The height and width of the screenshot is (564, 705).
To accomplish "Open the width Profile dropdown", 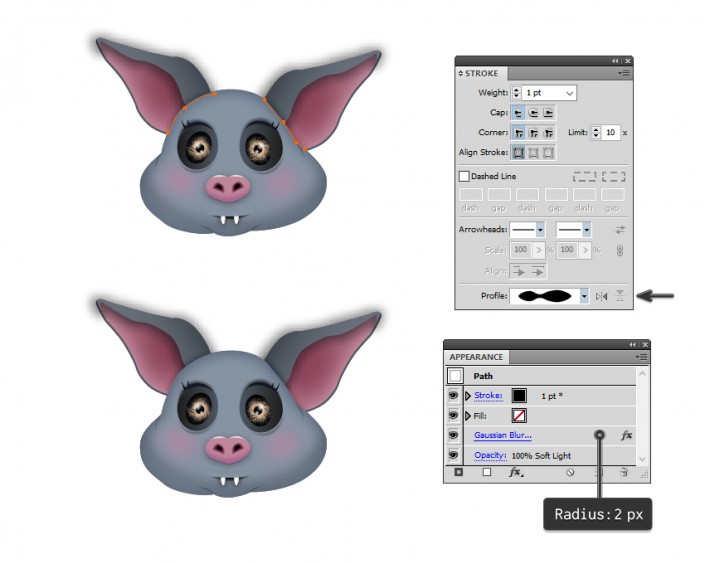I will coord(584,296).
